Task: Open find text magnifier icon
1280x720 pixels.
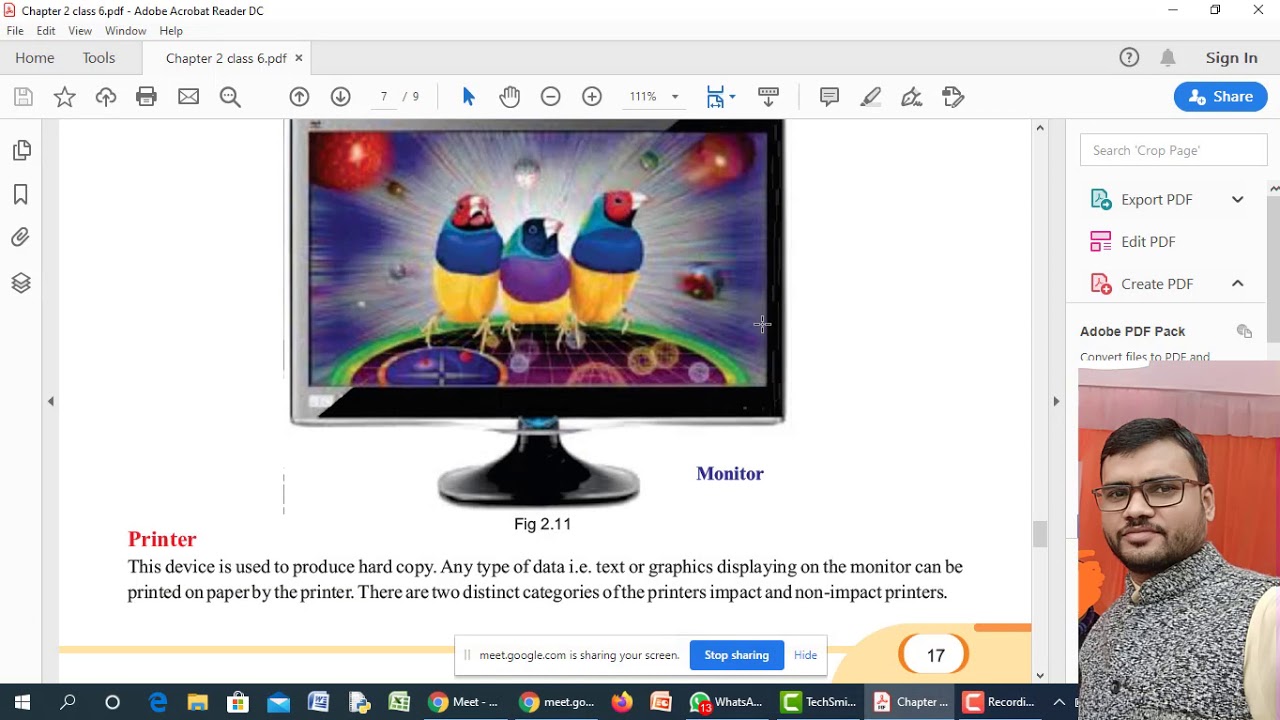Action: point(230,97)
